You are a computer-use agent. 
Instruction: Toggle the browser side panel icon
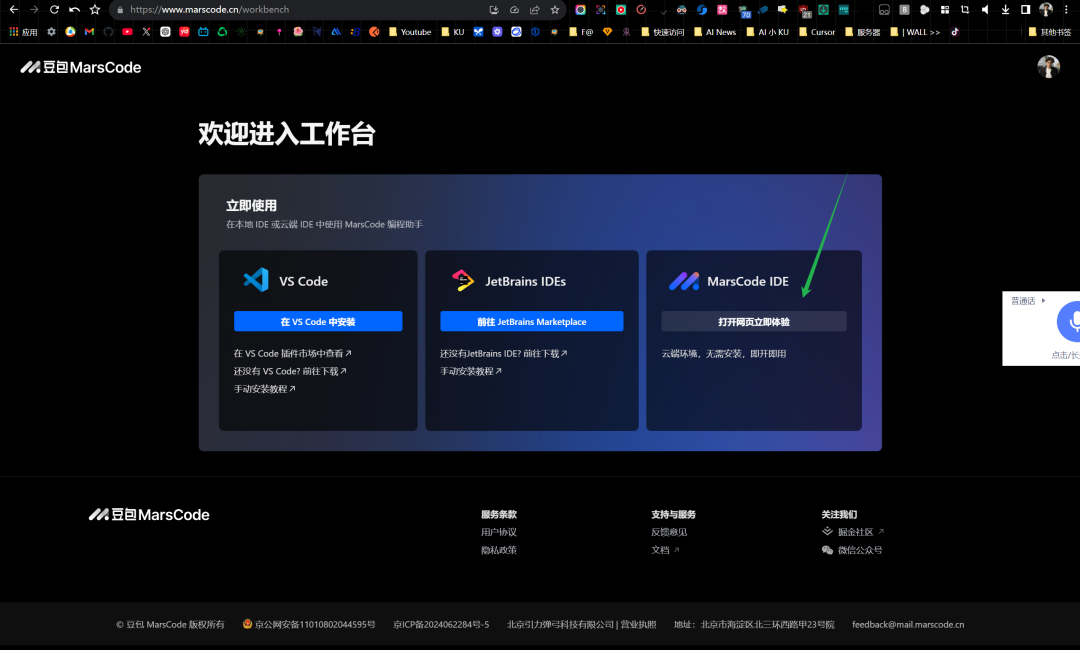point(1026,10)
